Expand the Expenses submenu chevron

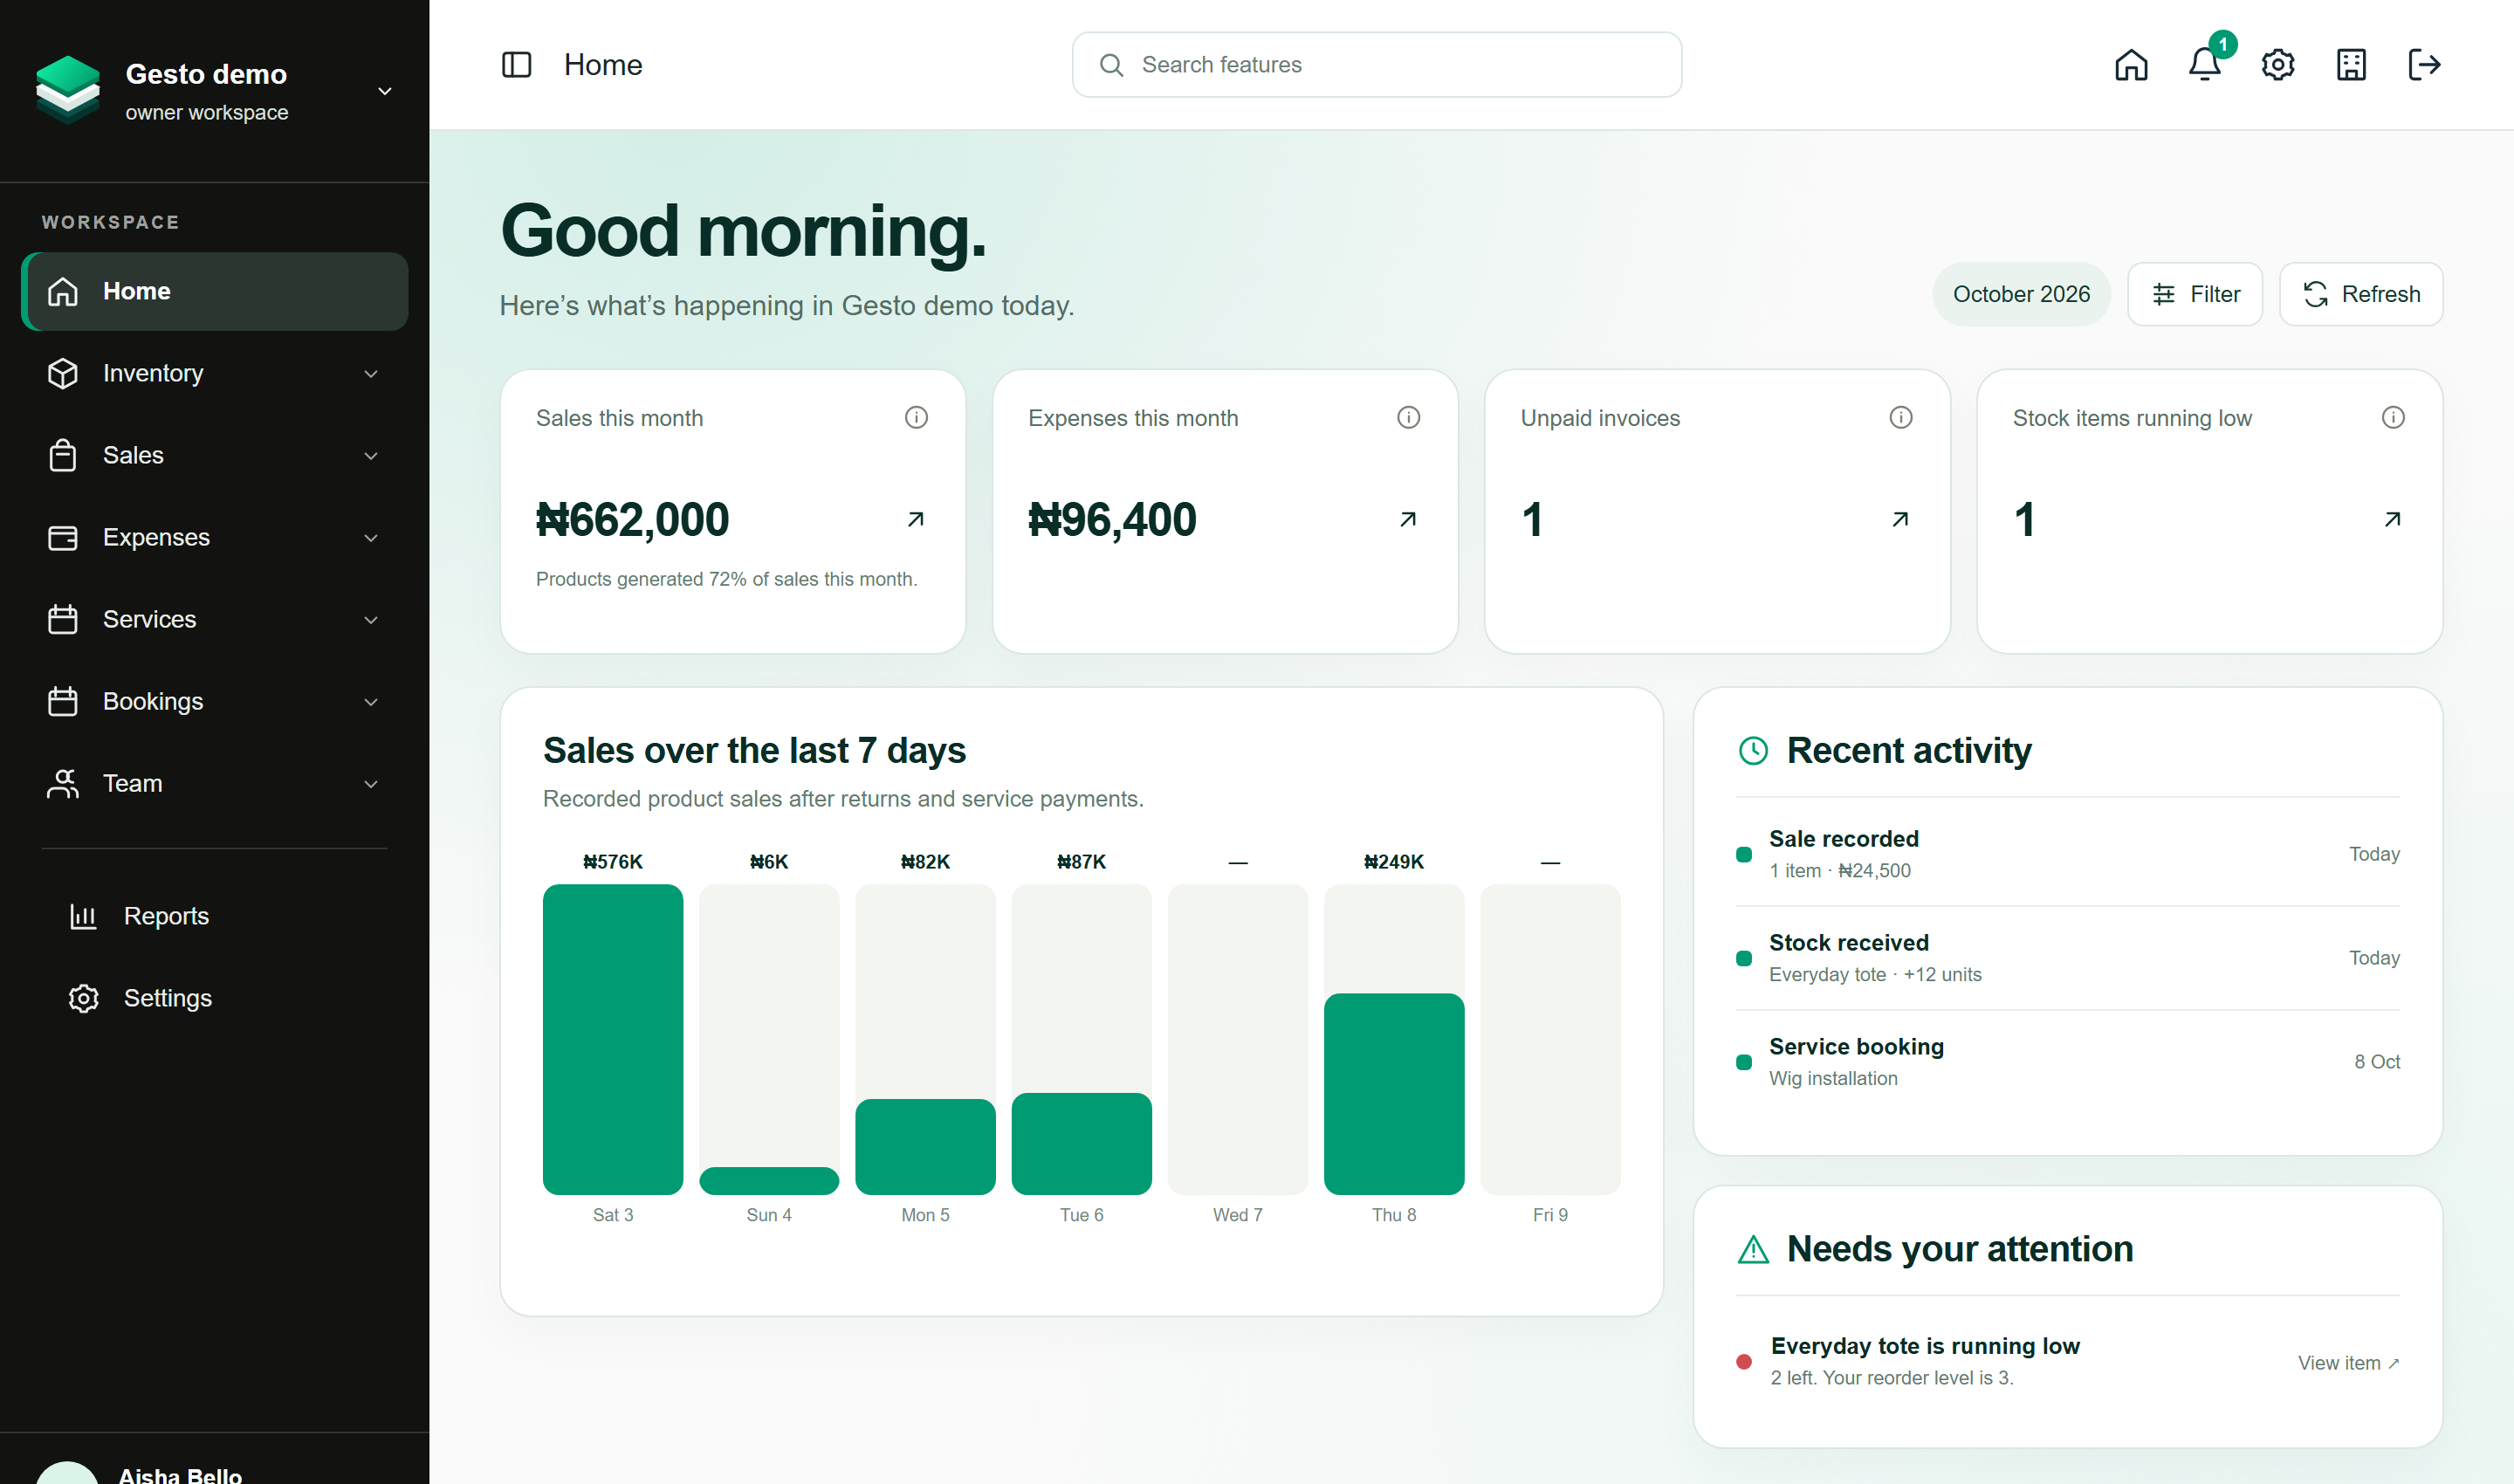coord(371,538)
